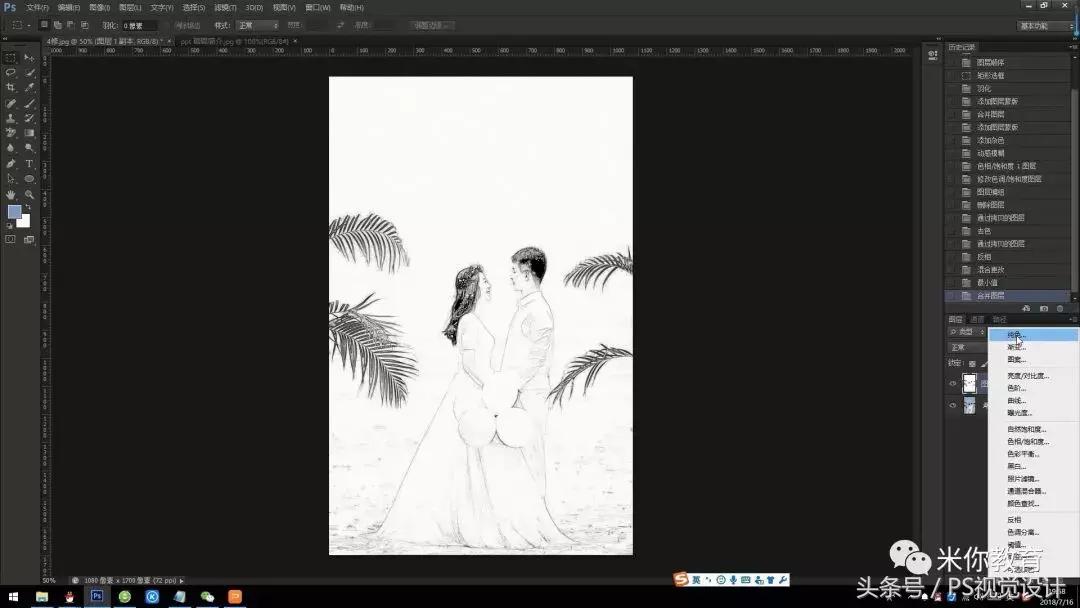Select the Move tool at the toolbar top
1080x608 pixels.
(x=28, y=55)
